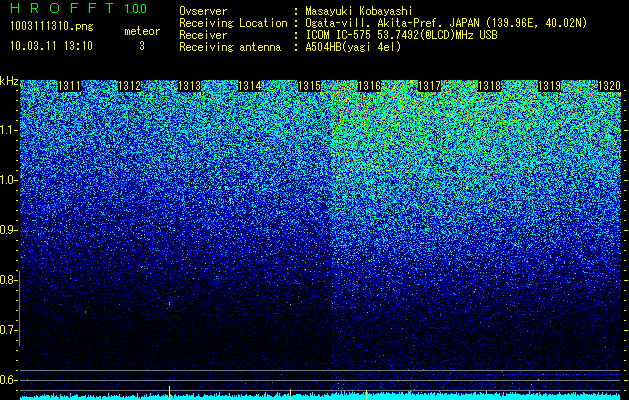The width and height of the screenshot is (629, 400).
Task: Click the cyan signal level strip
Action: coord(321,397)
